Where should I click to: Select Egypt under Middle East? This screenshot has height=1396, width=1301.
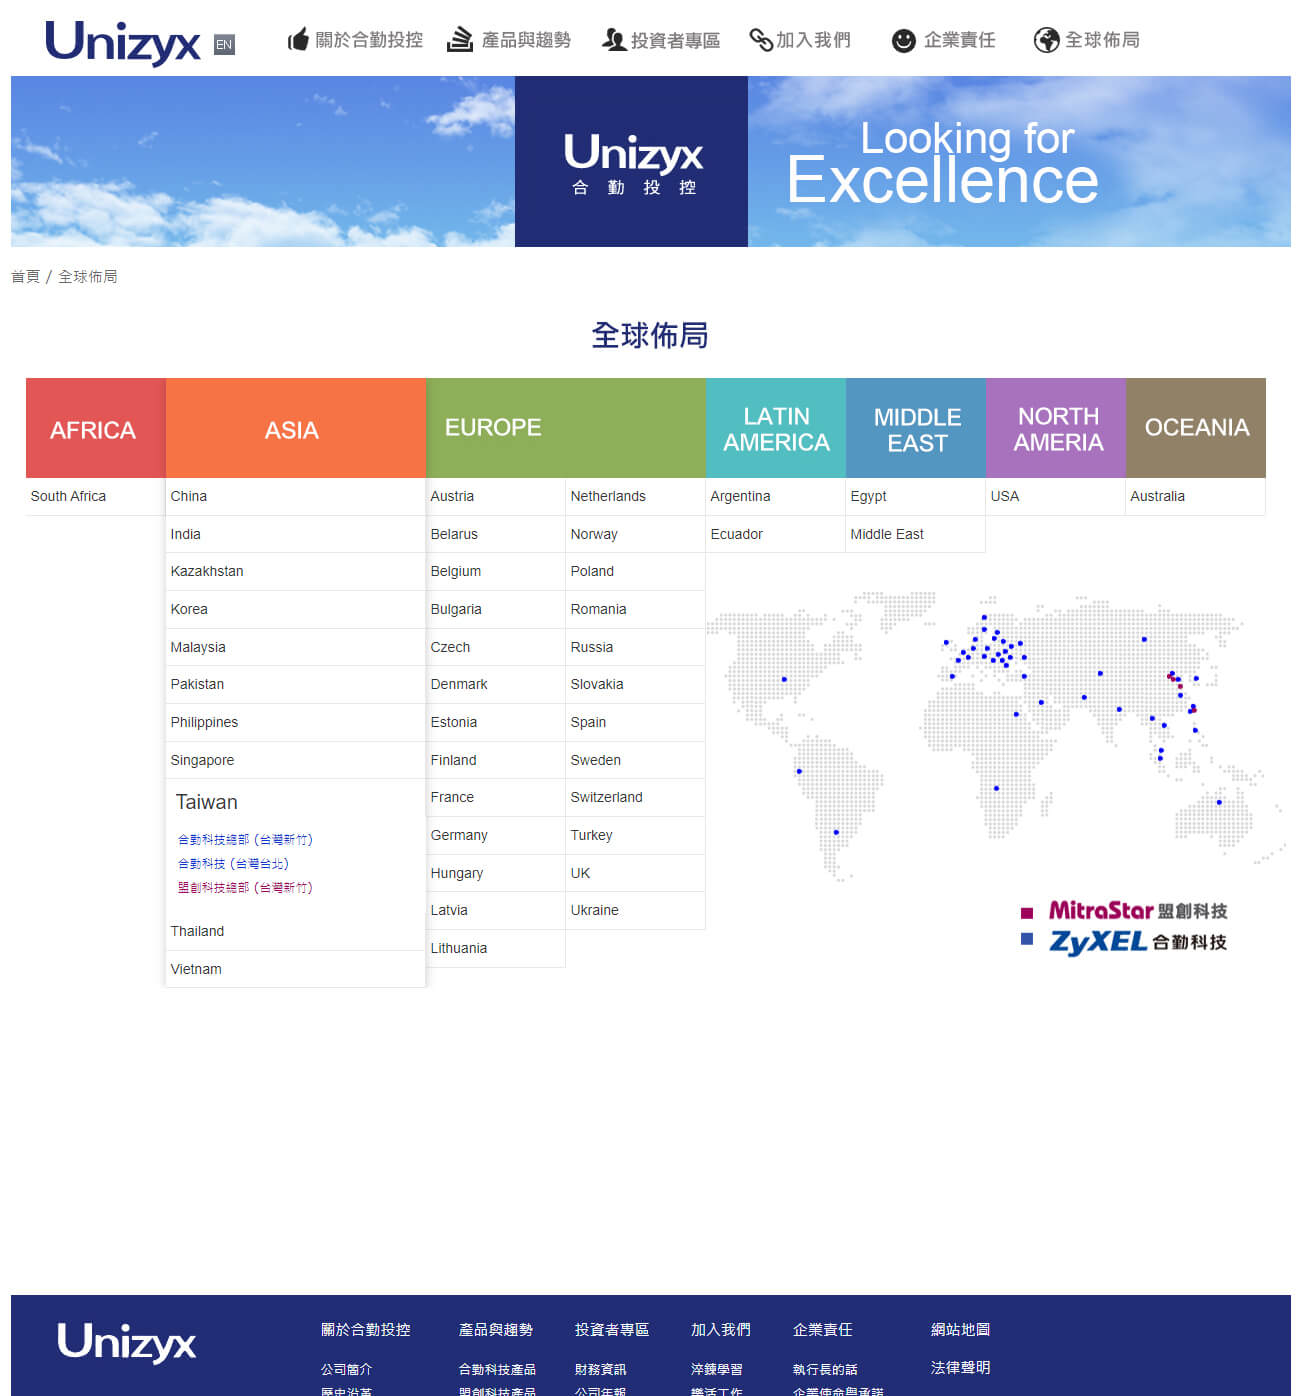[916, 497]
